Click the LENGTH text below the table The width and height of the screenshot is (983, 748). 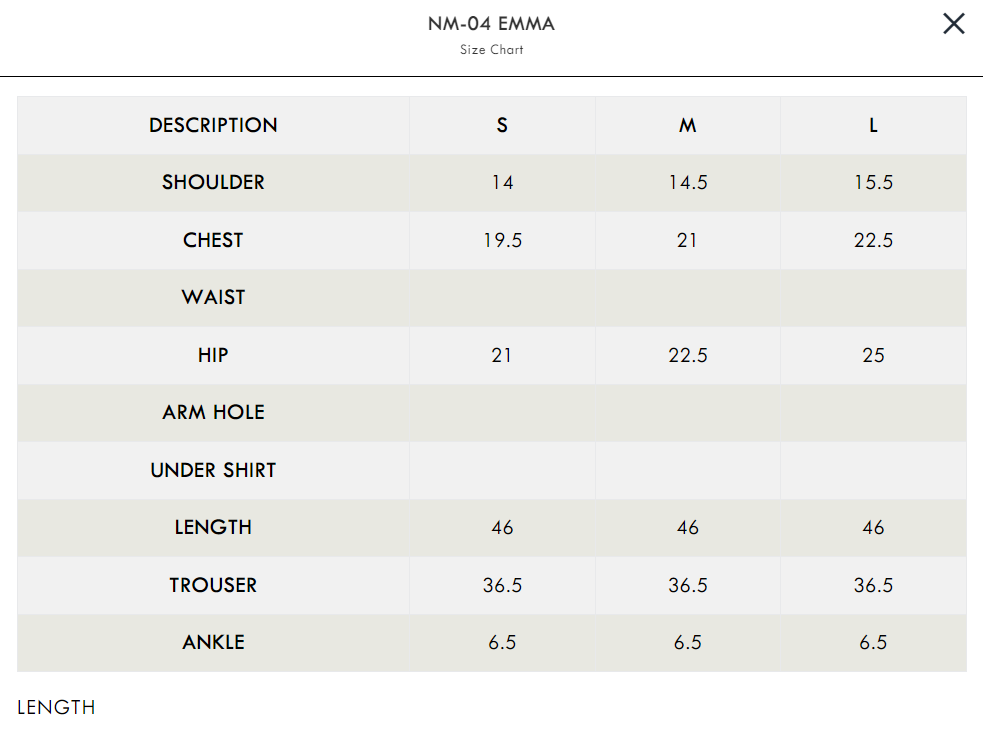click(x=56, y=708)
